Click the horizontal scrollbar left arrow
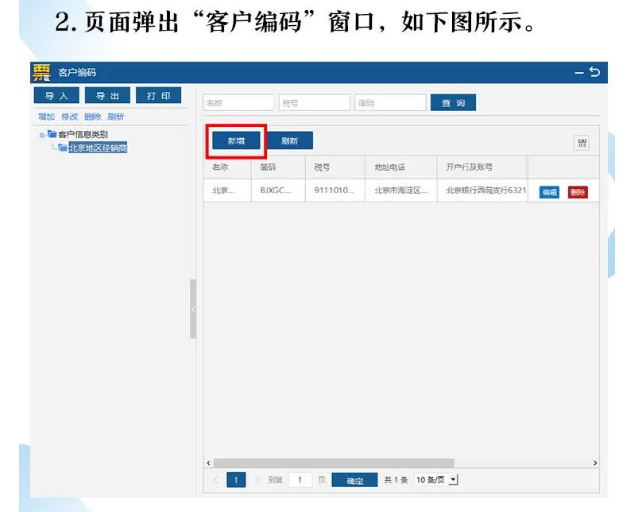The image size is (644, 512). tap(209, 463)
